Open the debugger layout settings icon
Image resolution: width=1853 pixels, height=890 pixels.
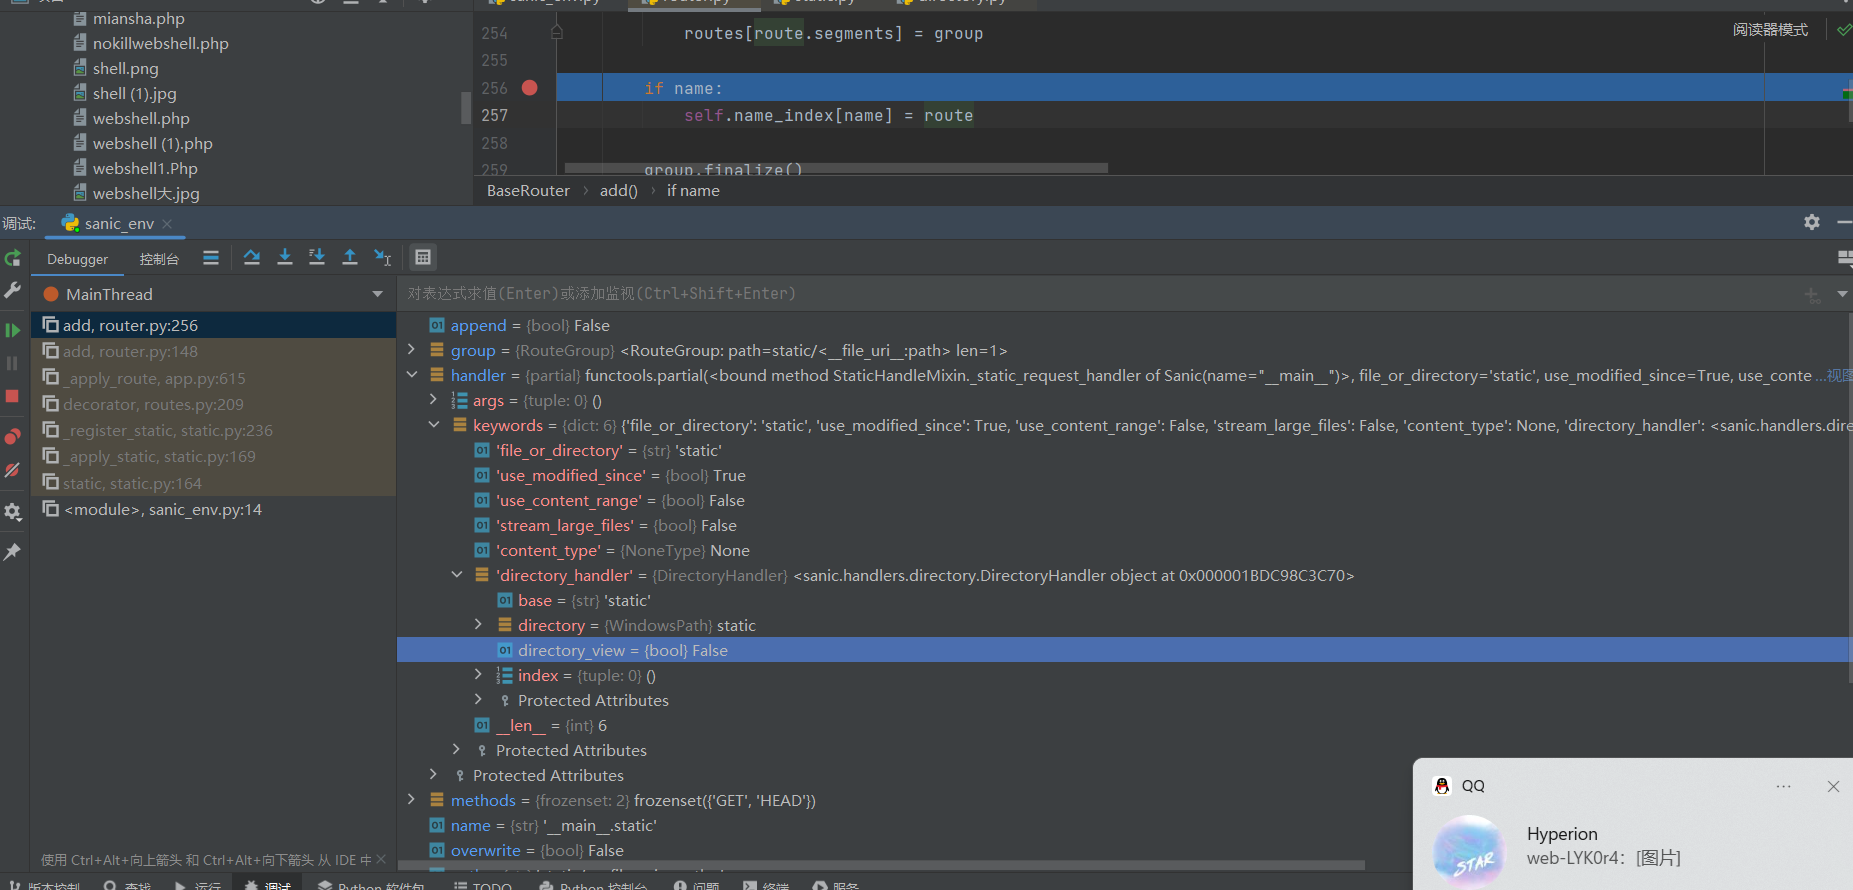(1845, 258)
